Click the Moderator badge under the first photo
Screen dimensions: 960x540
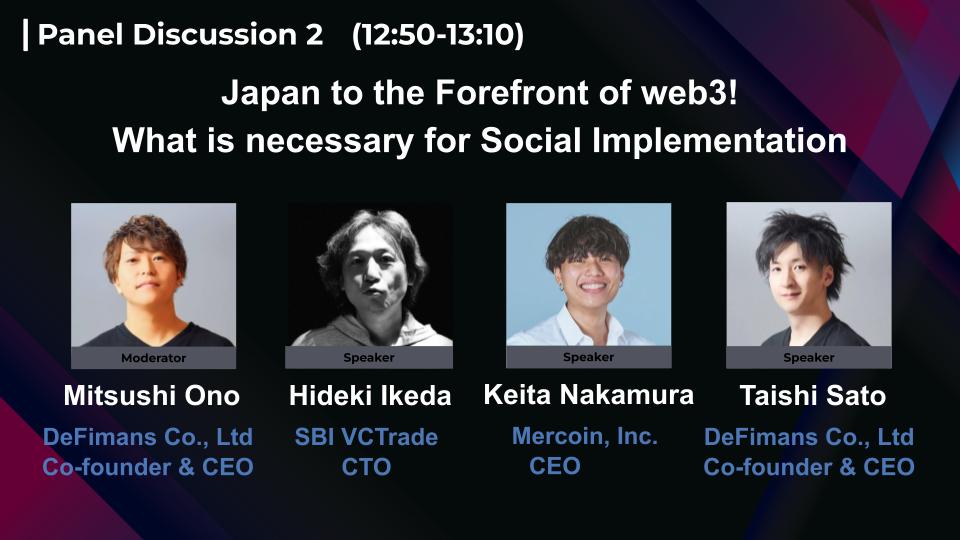(x=153, y=358)
